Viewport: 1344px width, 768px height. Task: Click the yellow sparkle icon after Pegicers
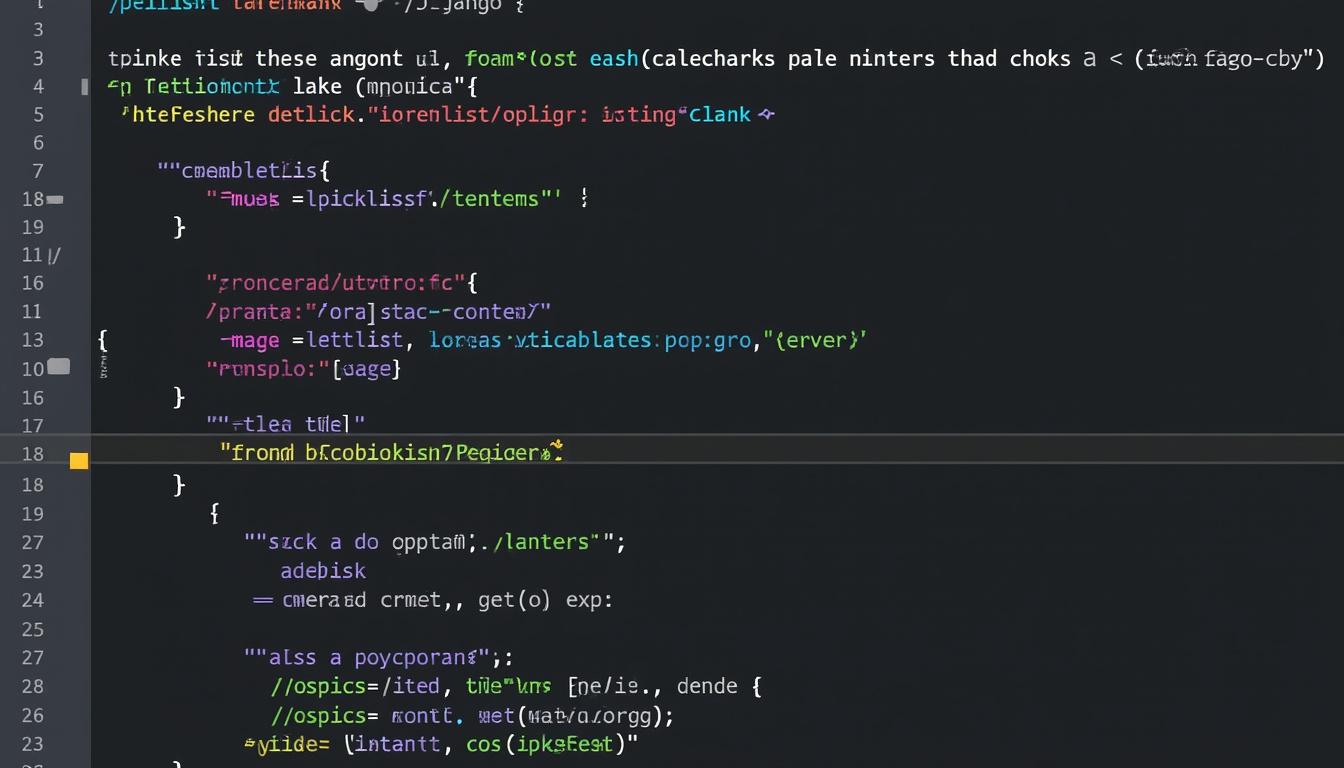coord(557,451)
